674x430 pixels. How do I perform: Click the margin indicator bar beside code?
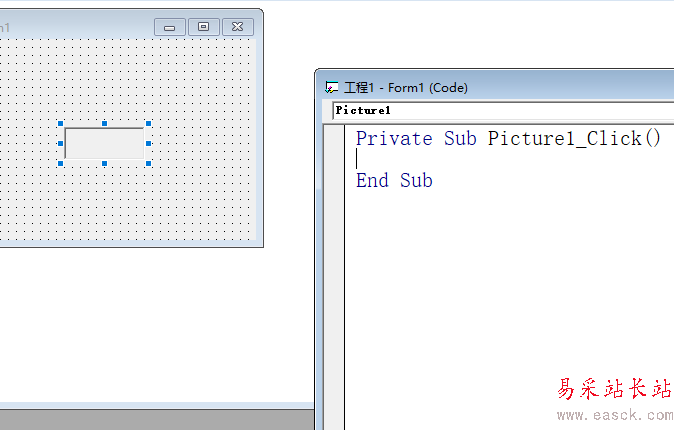(333, 250)
